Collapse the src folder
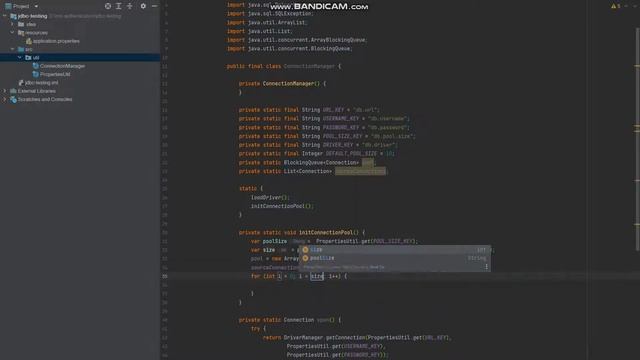Image resolution: width=640 pixels, height=360 pixels. tap(12, 49)
